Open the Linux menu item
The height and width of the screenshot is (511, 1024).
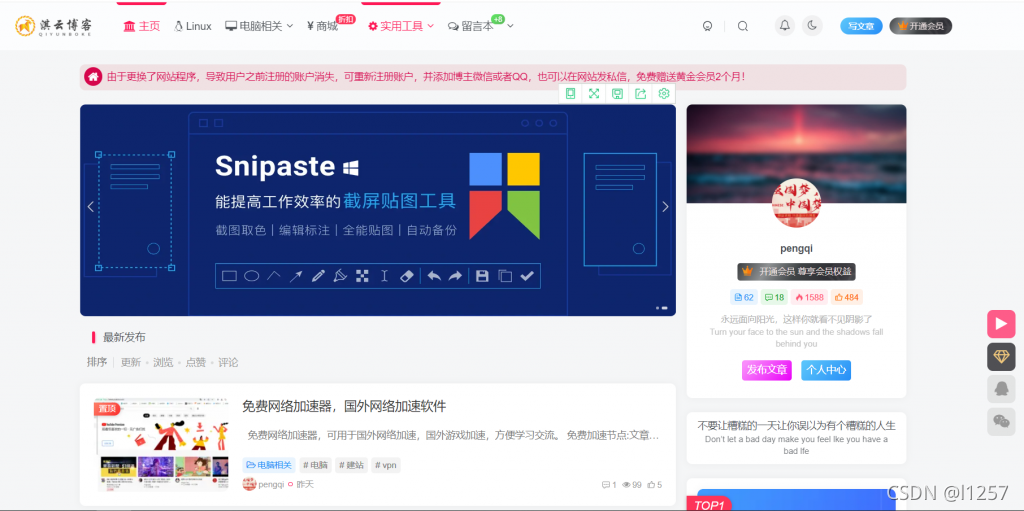tap(193, 26)
